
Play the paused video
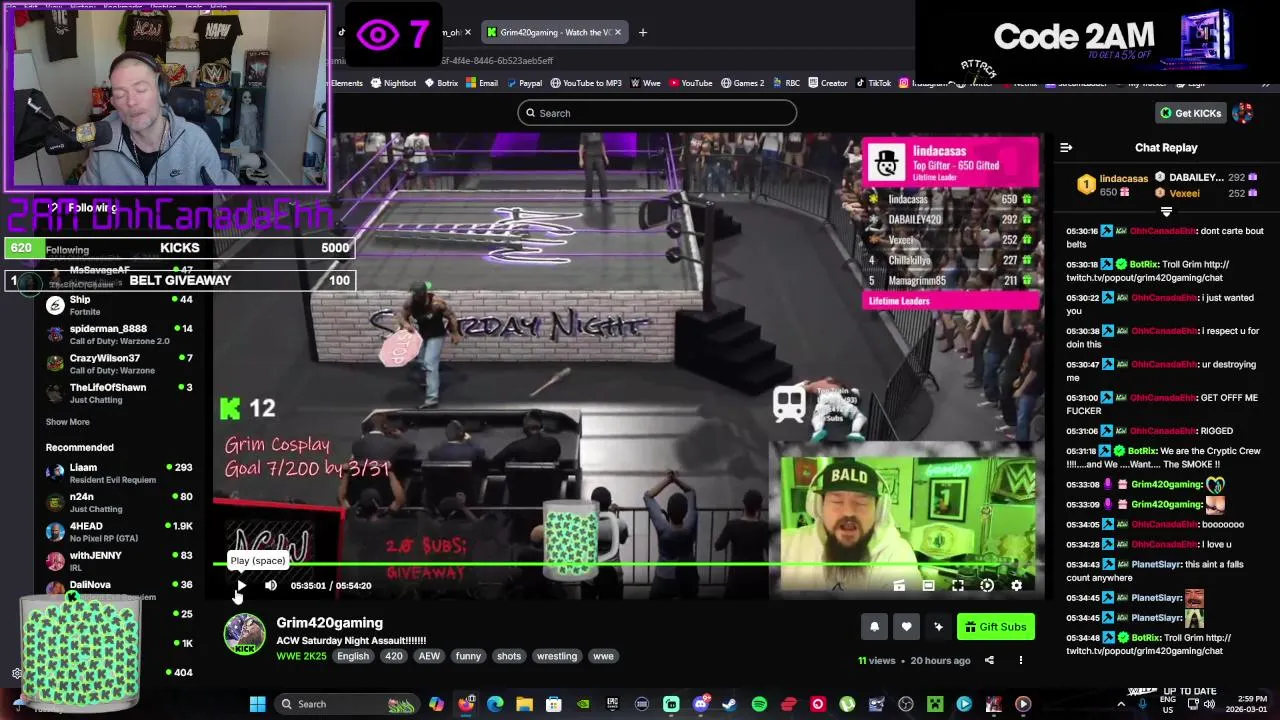tap(241, 586)
